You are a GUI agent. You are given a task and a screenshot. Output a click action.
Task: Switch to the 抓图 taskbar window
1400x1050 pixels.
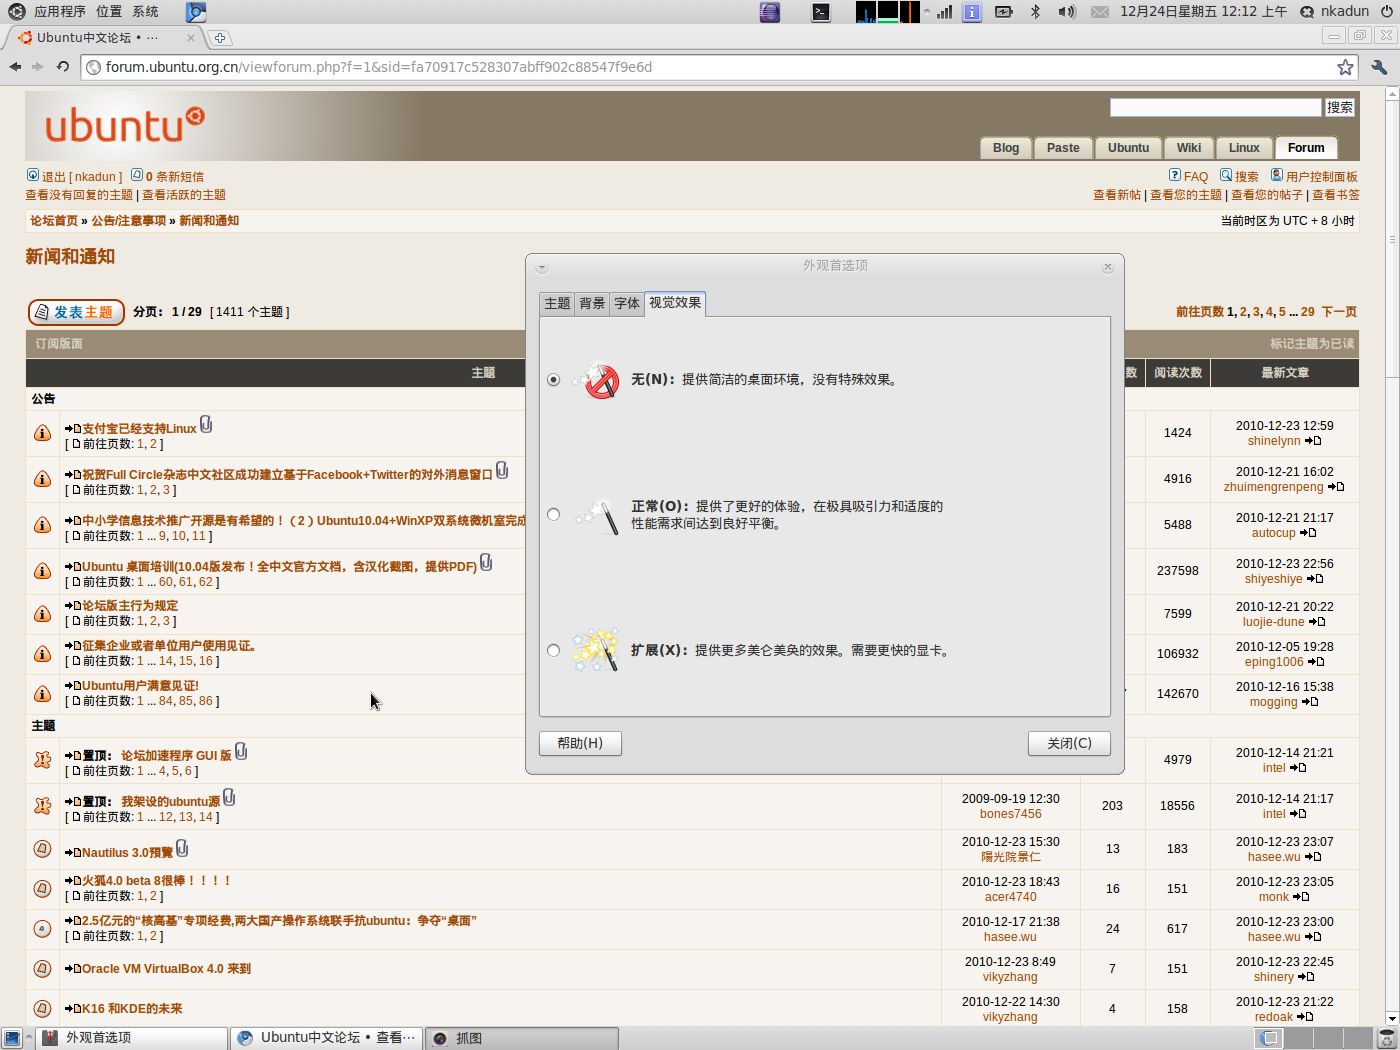click(x=521, y=1038)
